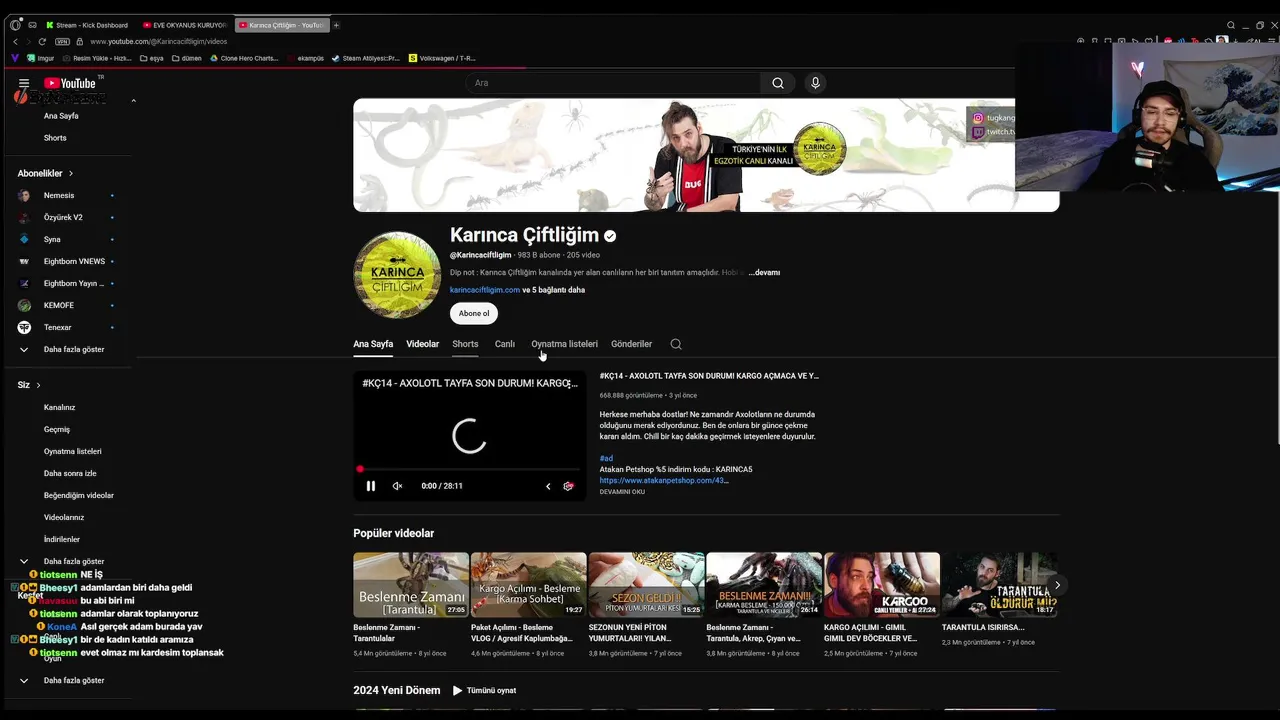Unmute the featured video player
Image resolution: width=1280 pixels, height=720 pixels.
(397, 486)
